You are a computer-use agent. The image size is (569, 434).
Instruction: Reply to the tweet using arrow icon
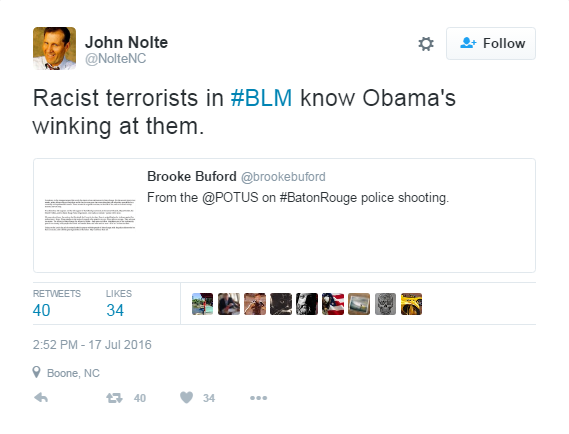[x=41, y=398]
